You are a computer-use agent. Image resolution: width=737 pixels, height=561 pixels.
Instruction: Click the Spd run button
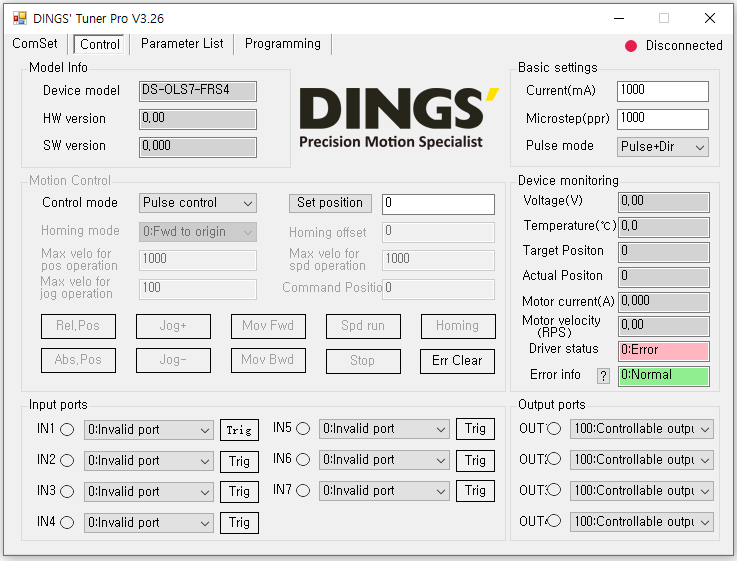[x=363, y=326]
